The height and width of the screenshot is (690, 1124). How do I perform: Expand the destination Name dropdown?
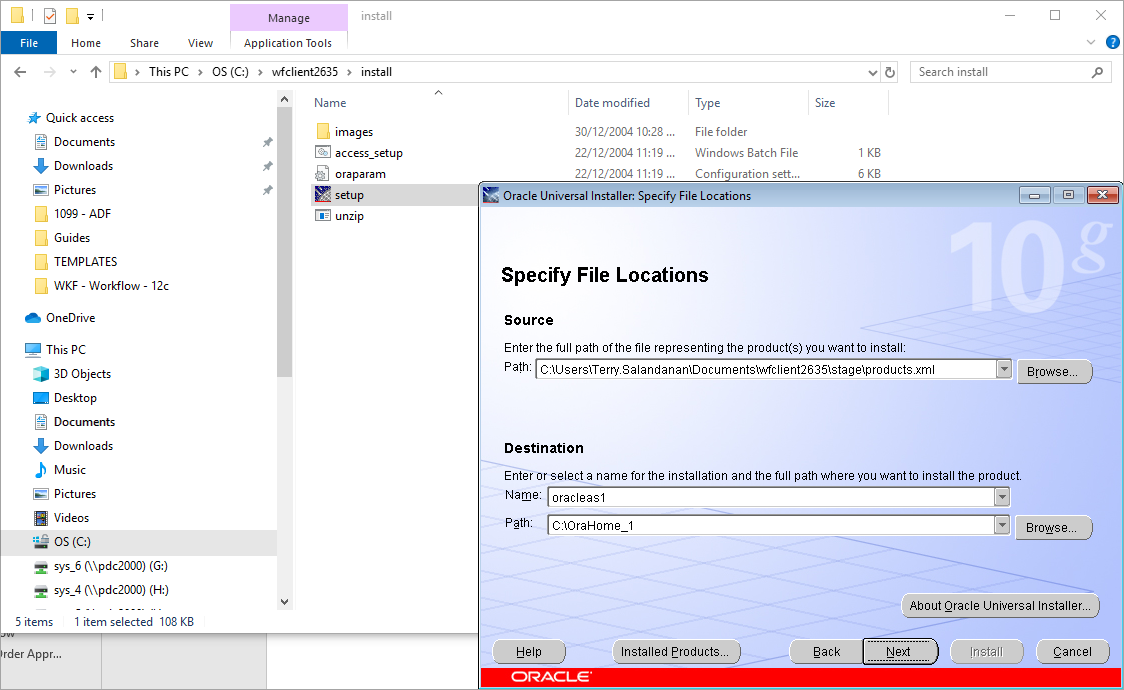pos(1003,497)
